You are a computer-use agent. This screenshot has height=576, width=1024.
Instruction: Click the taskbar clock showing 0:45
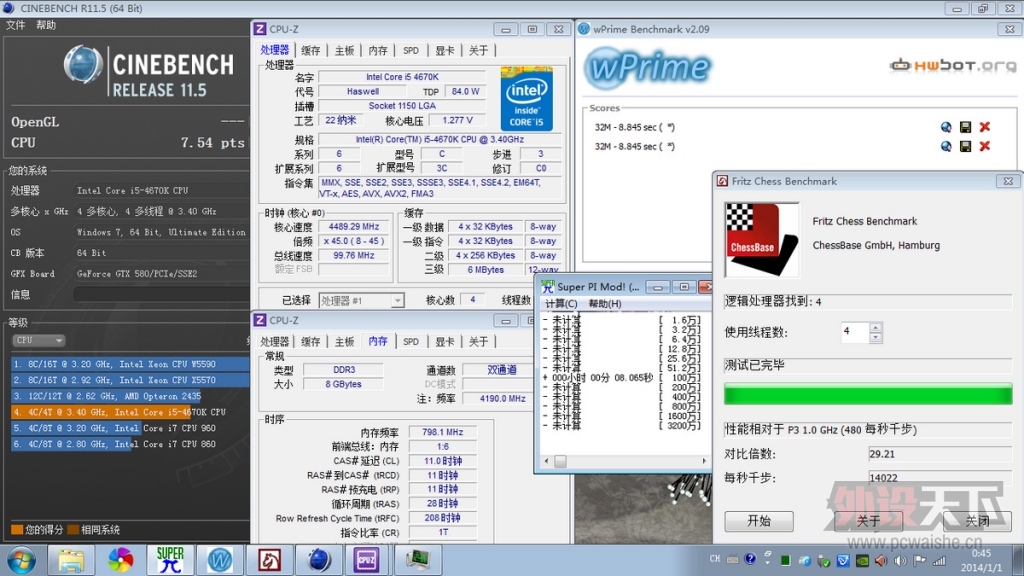981,553
